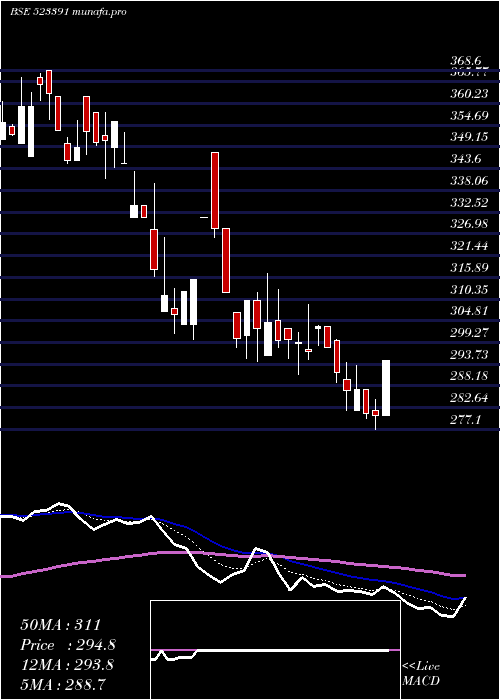Click the '50MA : 311' readout
This screenshot has width=500, height=700.
pos(61,625)
